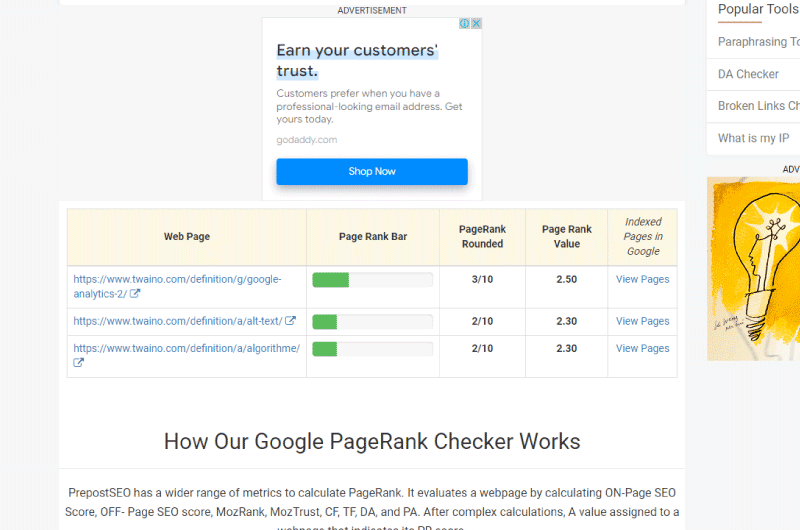Viewport: 800px width, 530px height.
Task: Click the Popular Tools sidebar heading
Action: click(759, 9)
